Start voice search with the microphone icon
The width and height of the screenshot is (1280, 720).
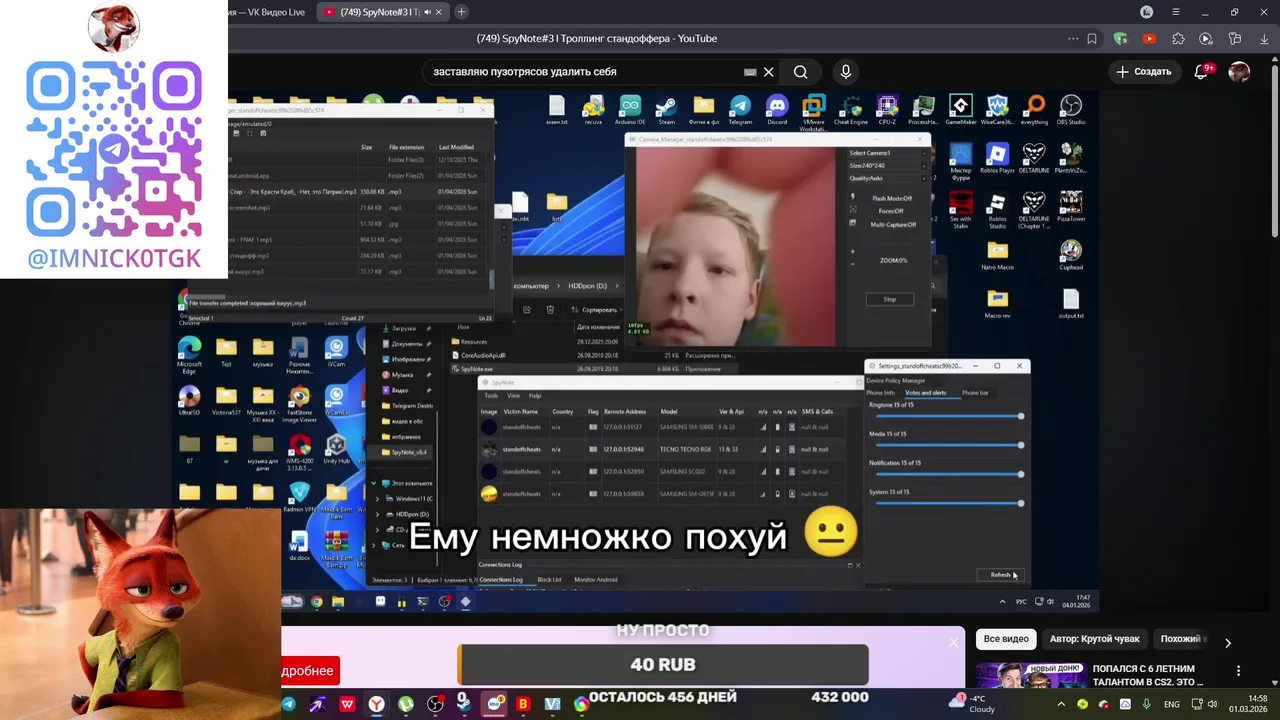(846, 72)
